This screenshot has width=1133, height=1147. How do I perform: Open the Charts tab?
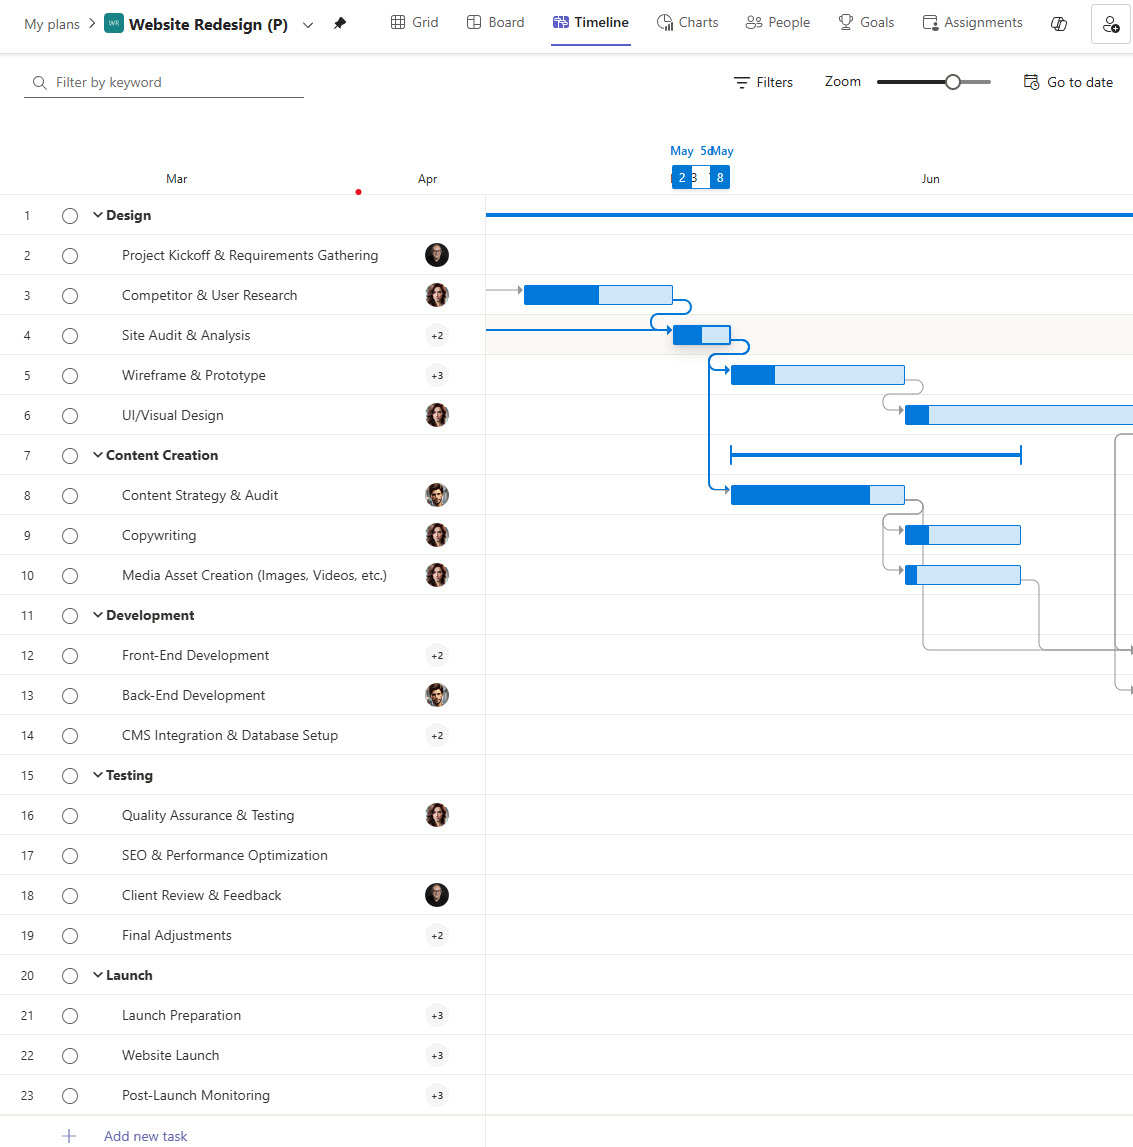pyautogui.click(x=687, y=22)
